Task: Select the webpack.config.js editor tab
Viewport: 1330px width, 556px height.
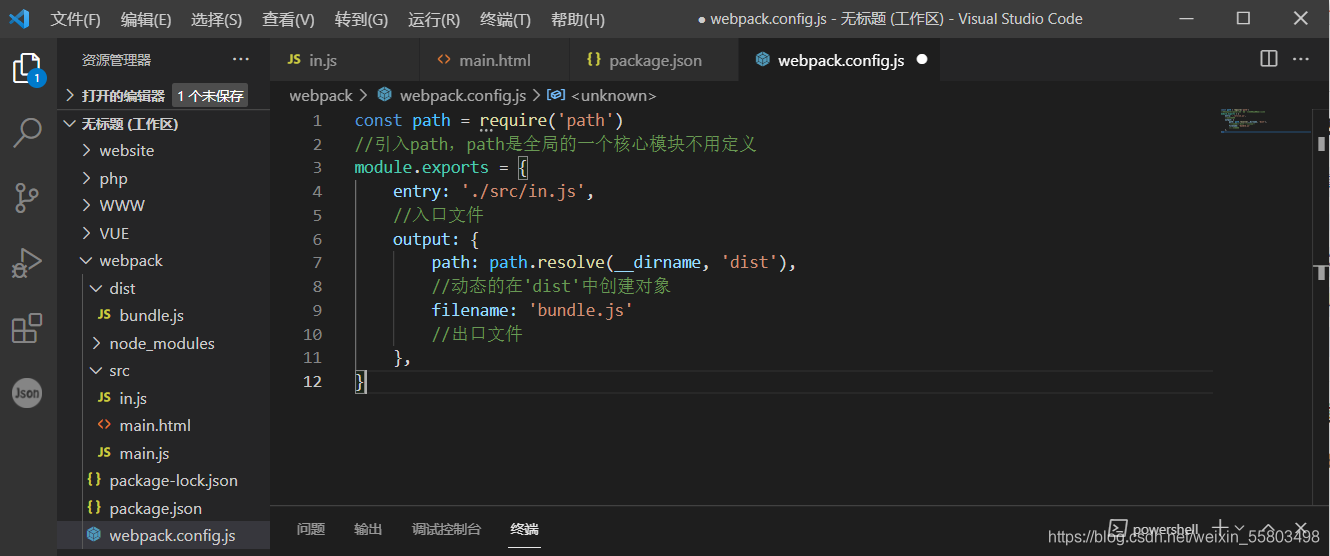Action: tap(840, 60)
